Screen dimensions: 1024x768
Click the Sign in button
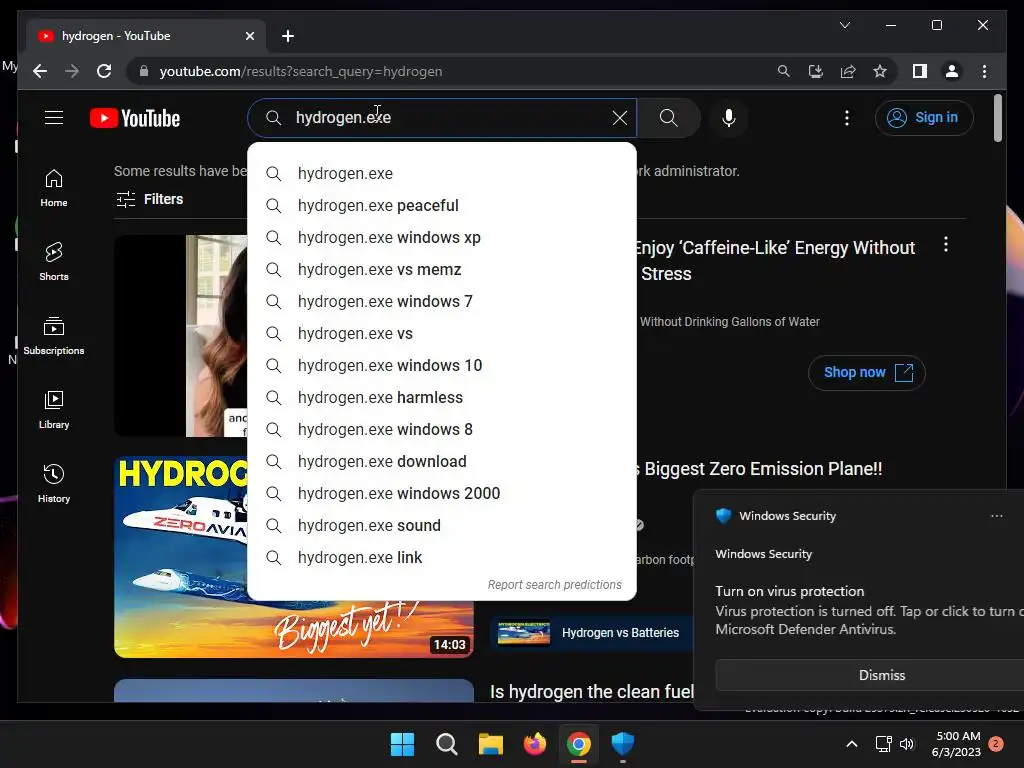point(924,118)
